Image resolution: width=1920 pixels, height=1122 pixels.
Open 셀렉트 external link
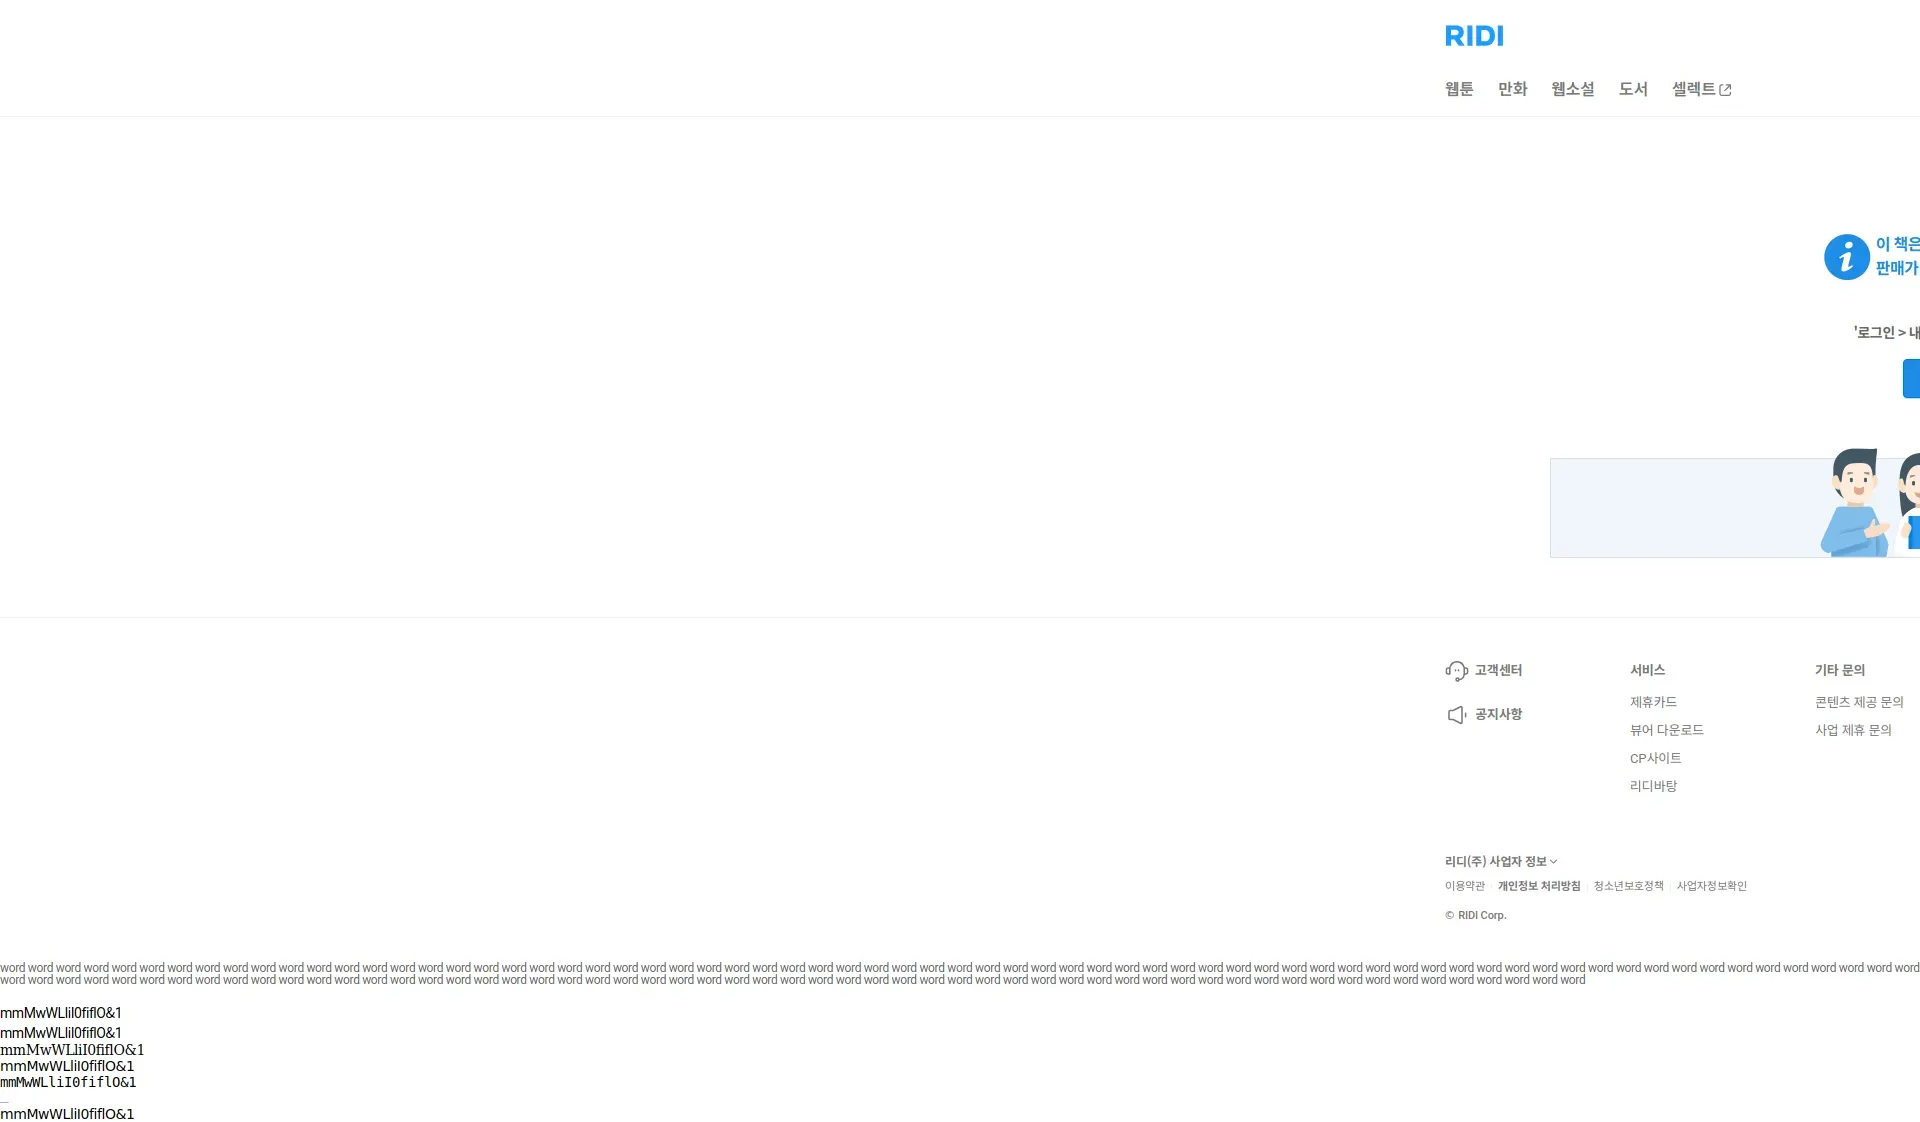click(x=1693, y=89)
